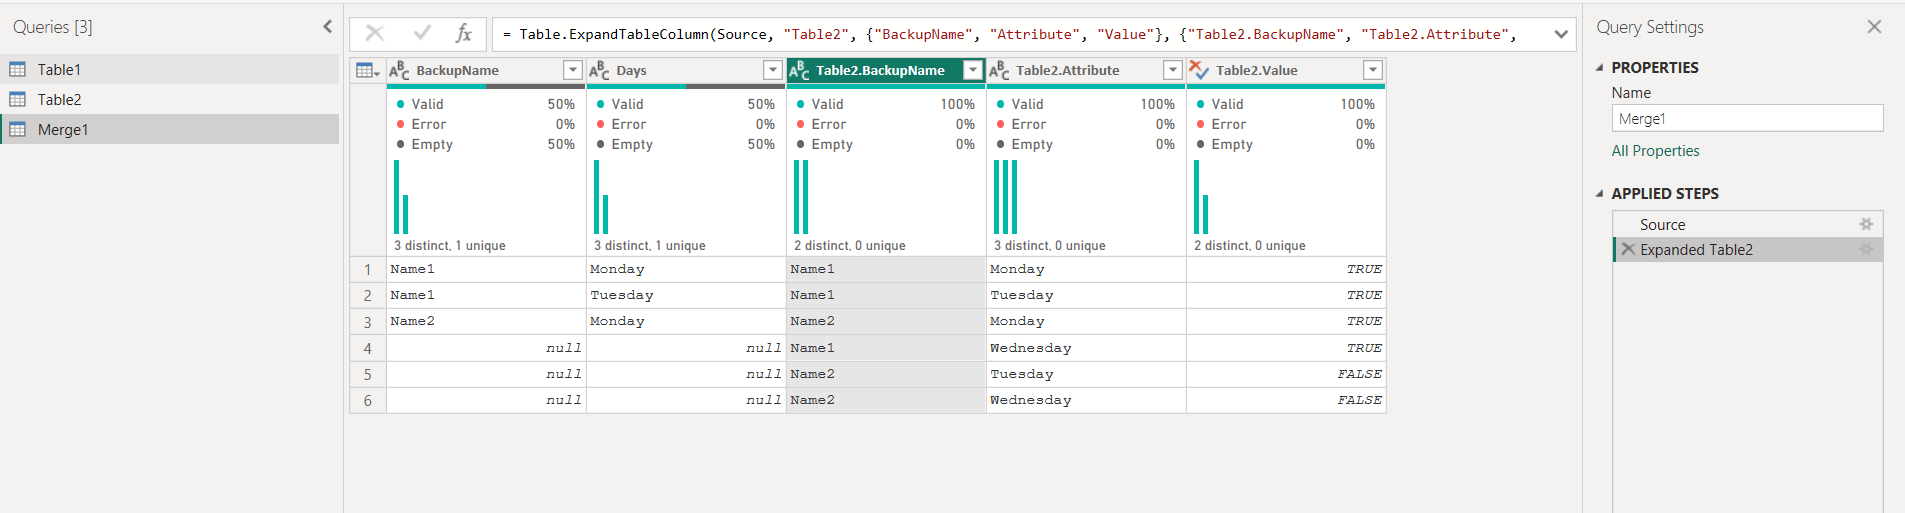
Task: Change data type icon of Table2.Attribute column
Action: 999,70
